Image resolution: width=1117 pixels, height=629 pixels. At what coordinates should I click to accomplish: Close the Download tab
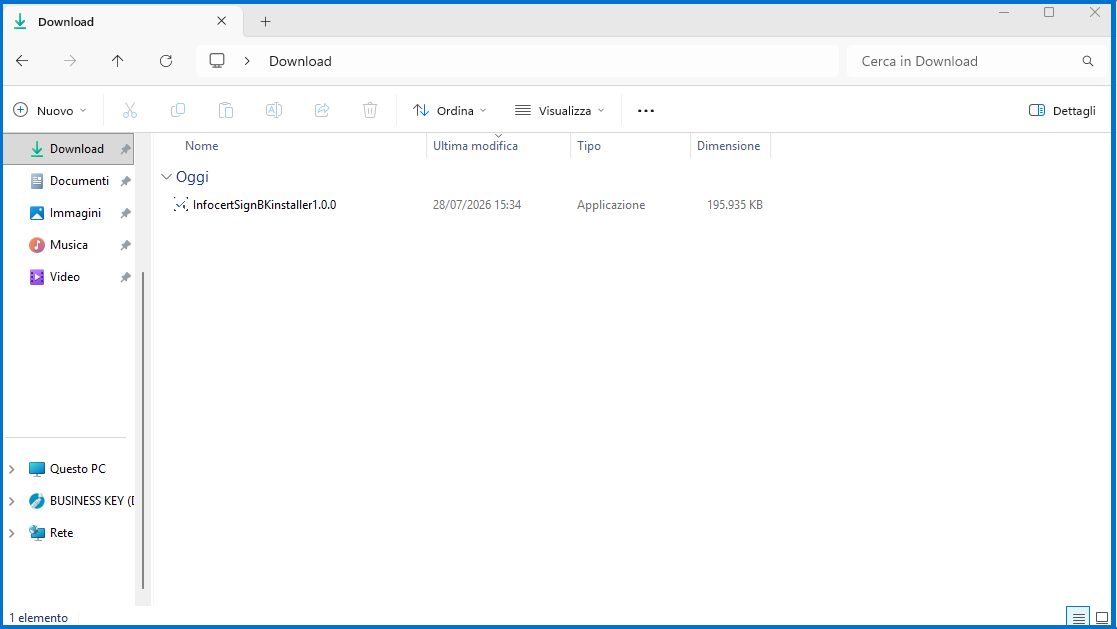(x=222, y=21)
